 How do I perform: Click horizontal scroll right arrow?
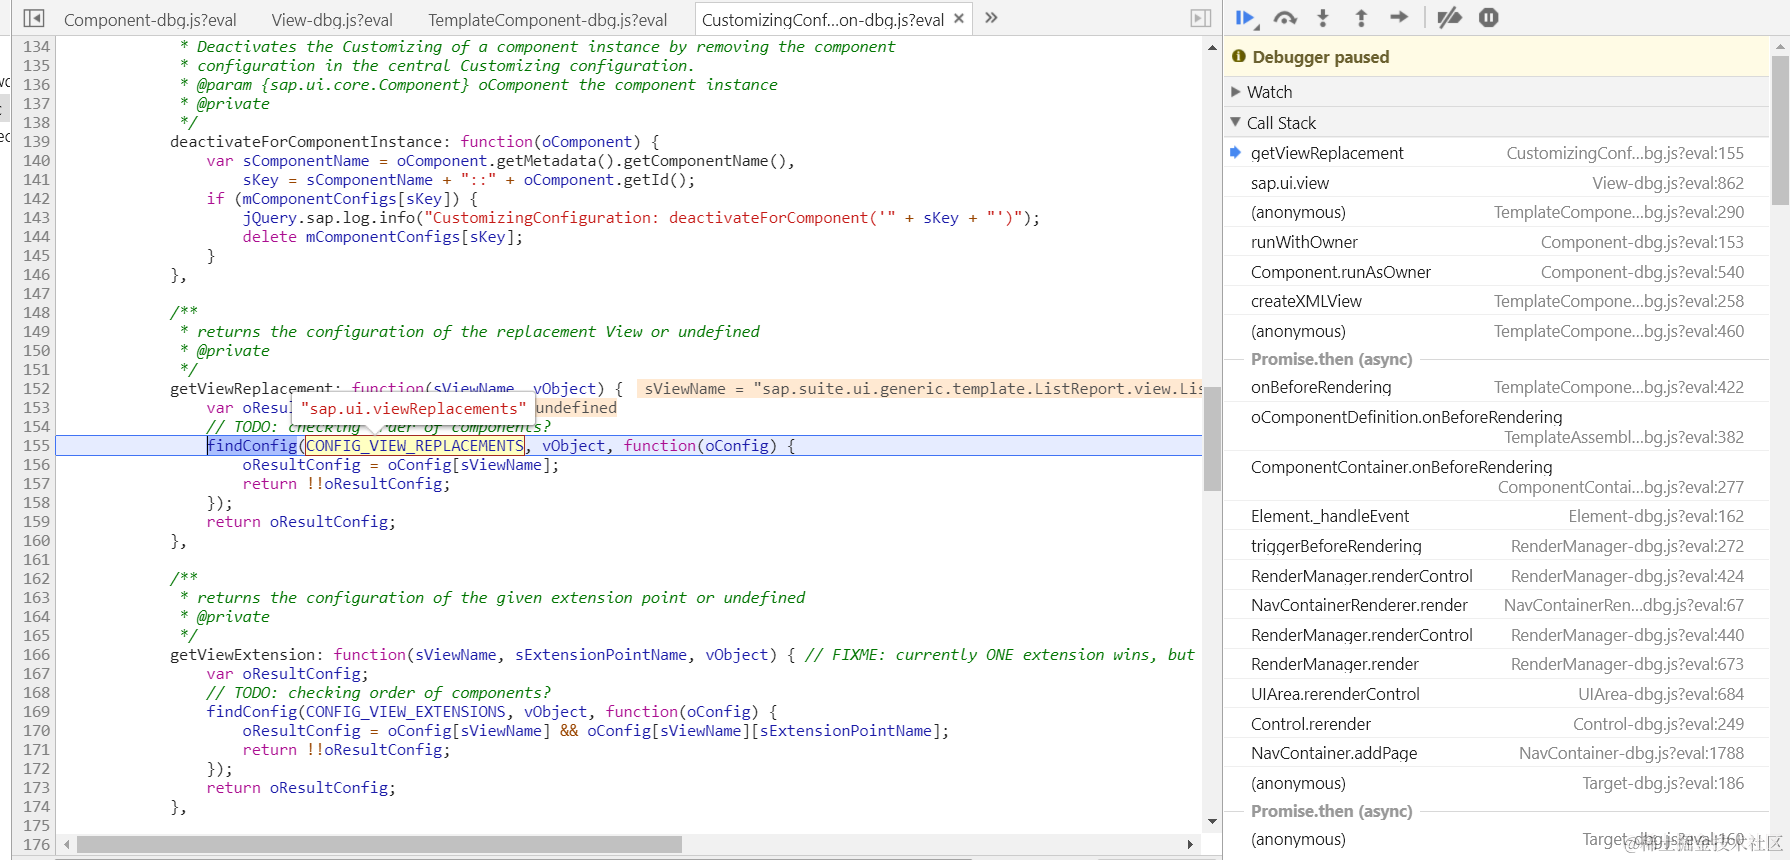click(x=1190, y=845)
